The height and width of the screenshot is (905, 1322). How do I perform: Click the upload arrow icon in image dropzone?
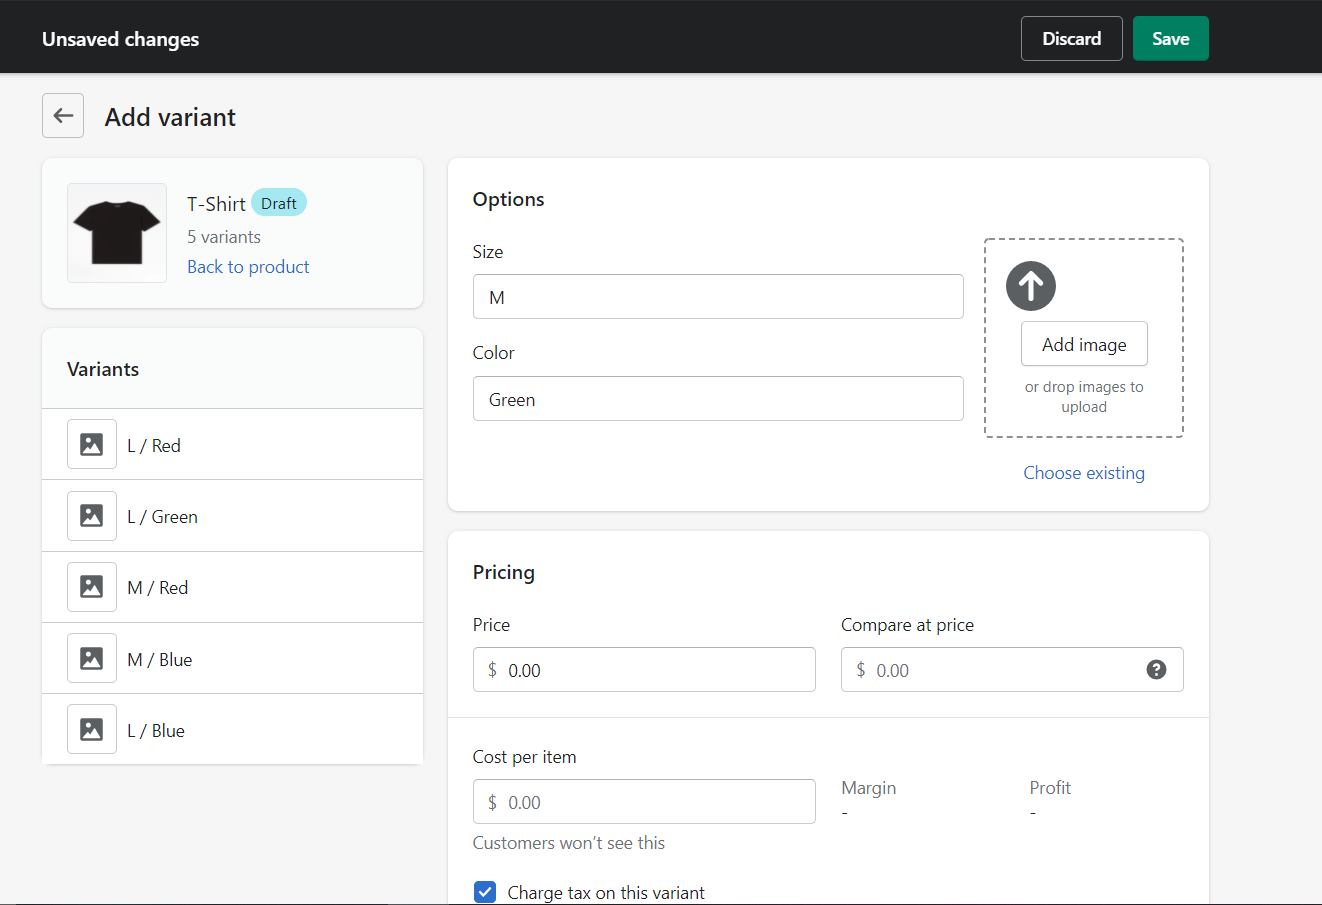[x=1031, y=286]
